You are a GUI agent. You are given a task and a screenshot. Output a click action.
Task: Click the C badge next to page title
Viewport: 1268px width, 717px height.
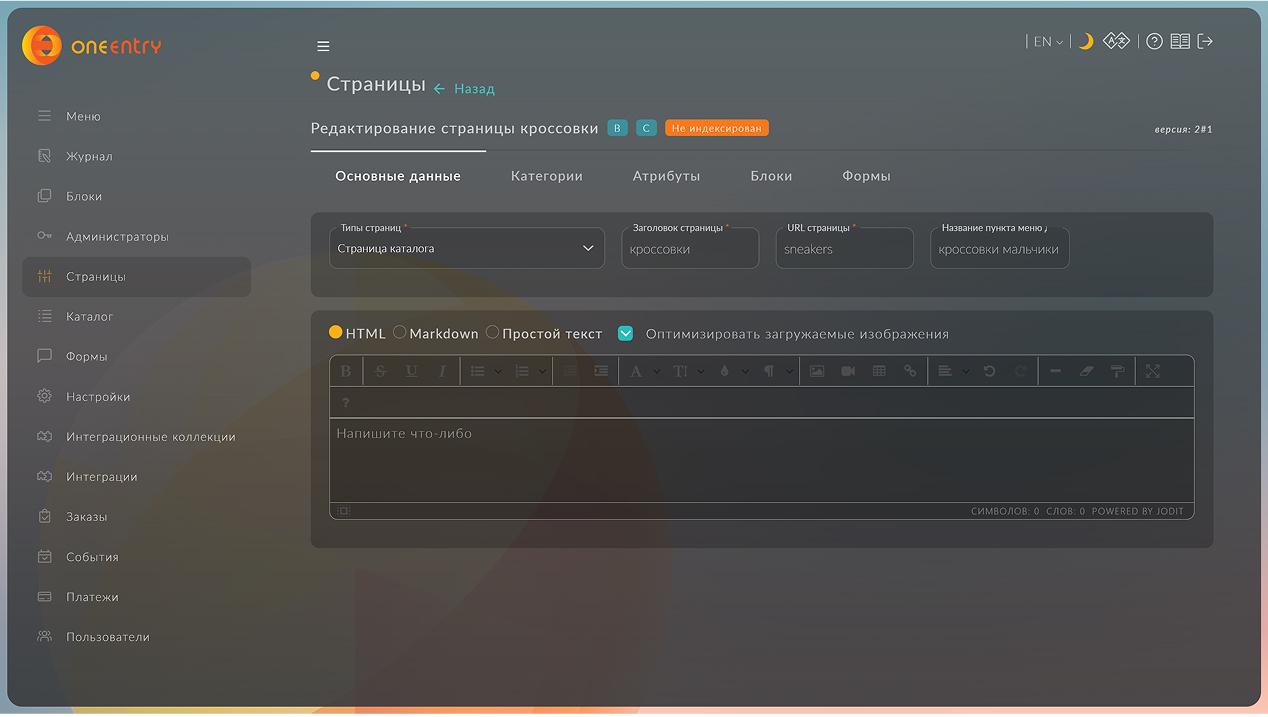[x=646, y=128]
